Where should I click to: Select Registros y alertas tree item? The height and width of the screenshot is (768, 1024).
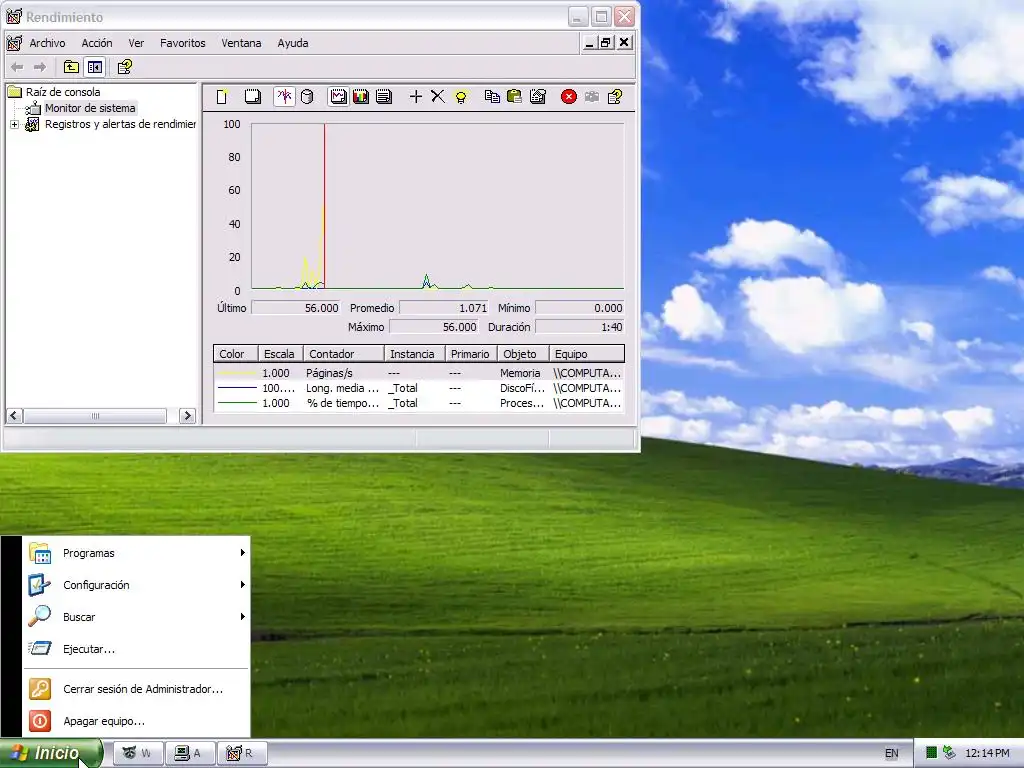click(120, 124)
